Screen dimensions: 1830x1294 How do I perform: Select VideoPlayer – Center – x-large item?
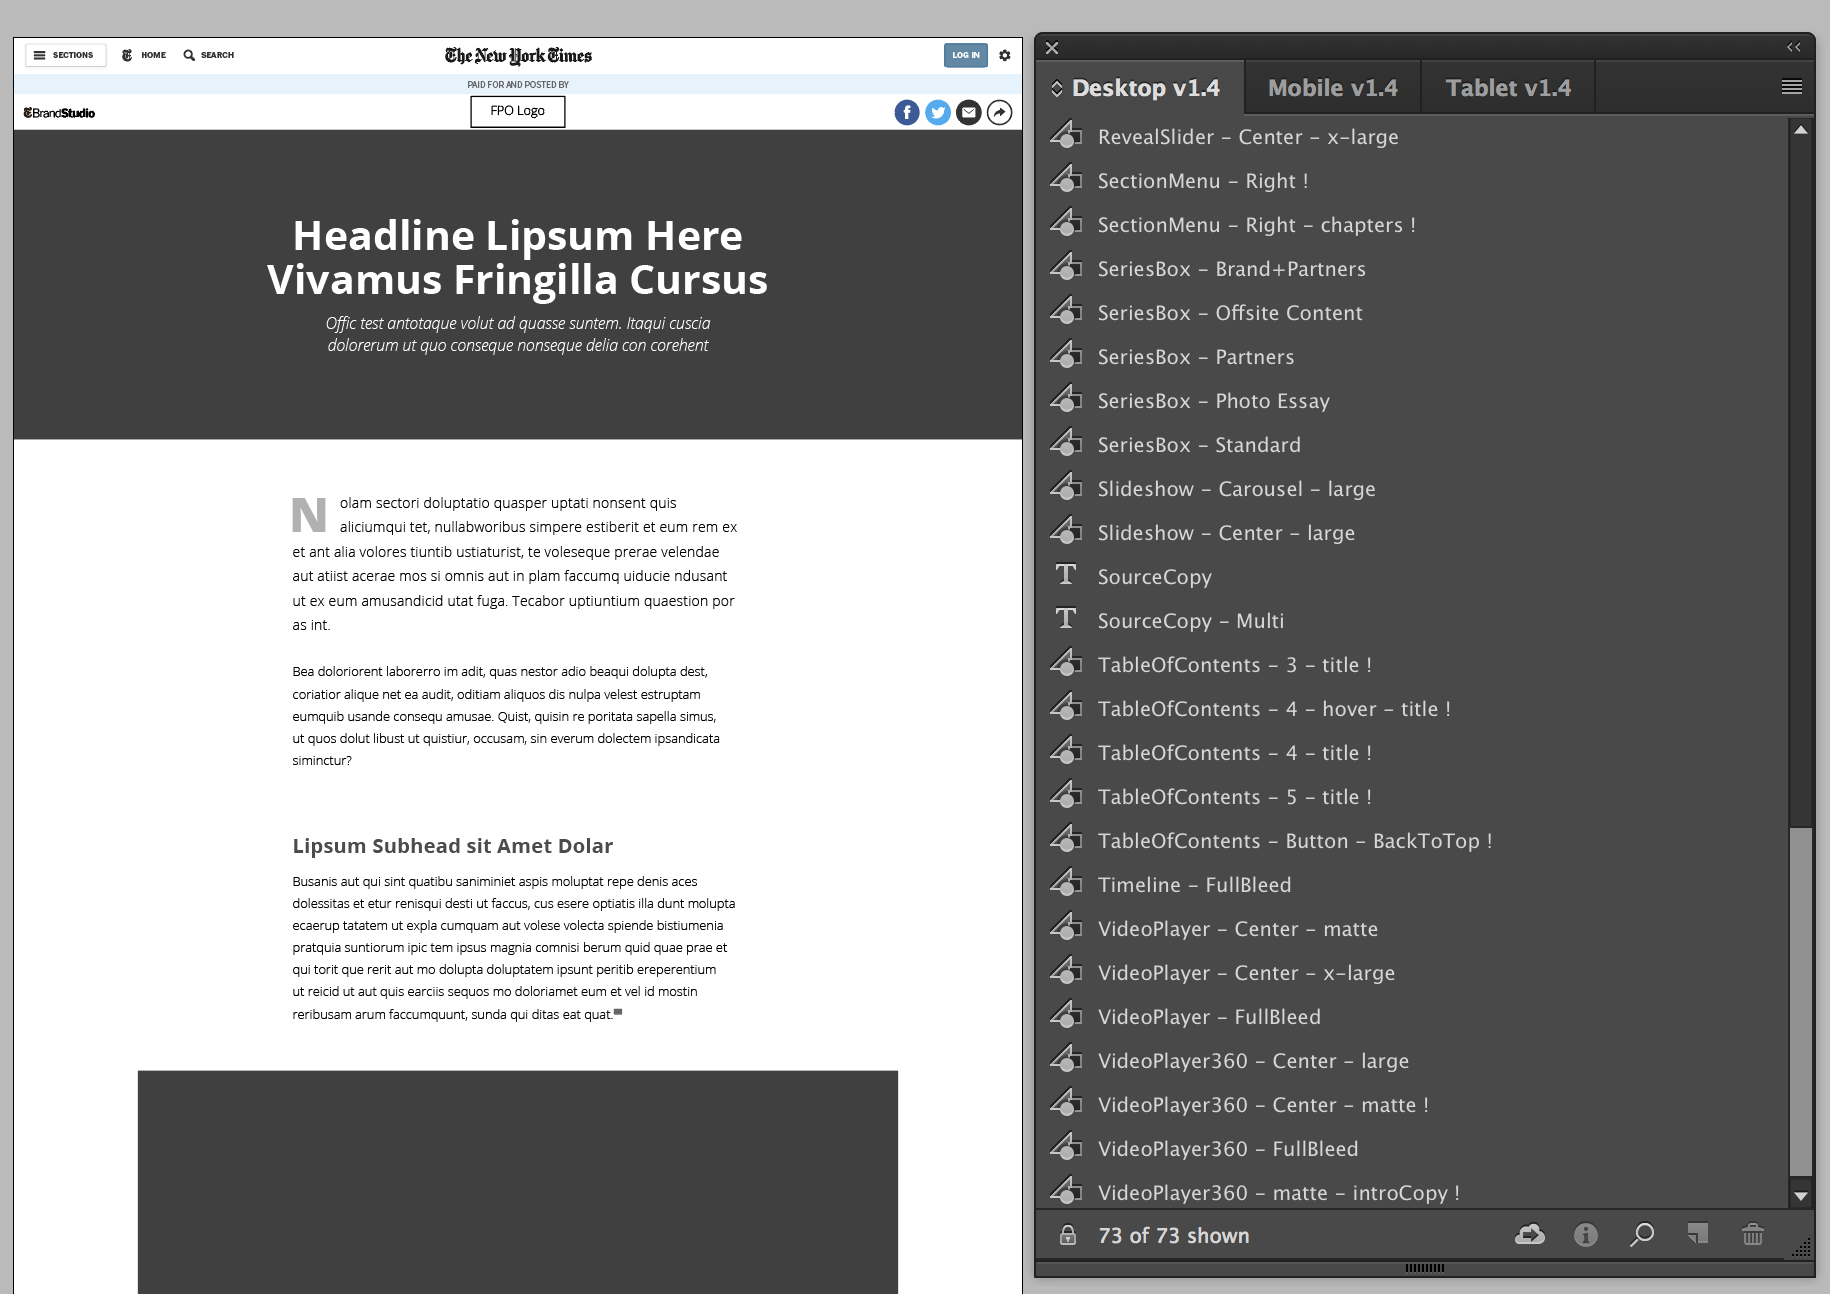tap(1410, 973)
